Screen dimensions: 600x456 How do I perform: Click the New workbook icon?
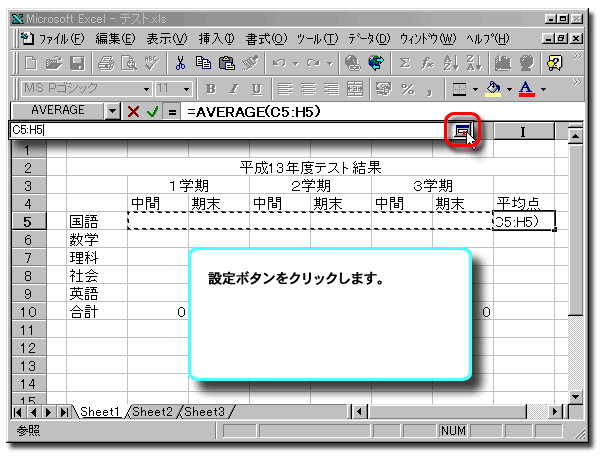[x=31, y=63]
